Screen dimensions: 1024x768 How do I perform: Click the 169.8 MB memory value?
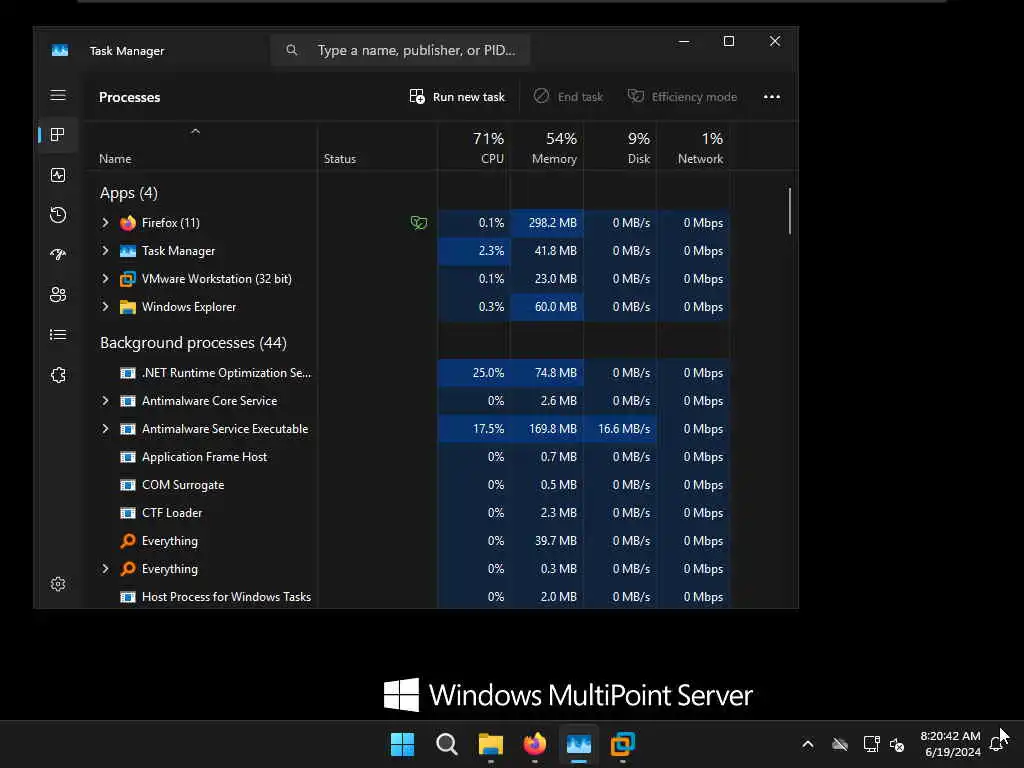click(553, 429)
